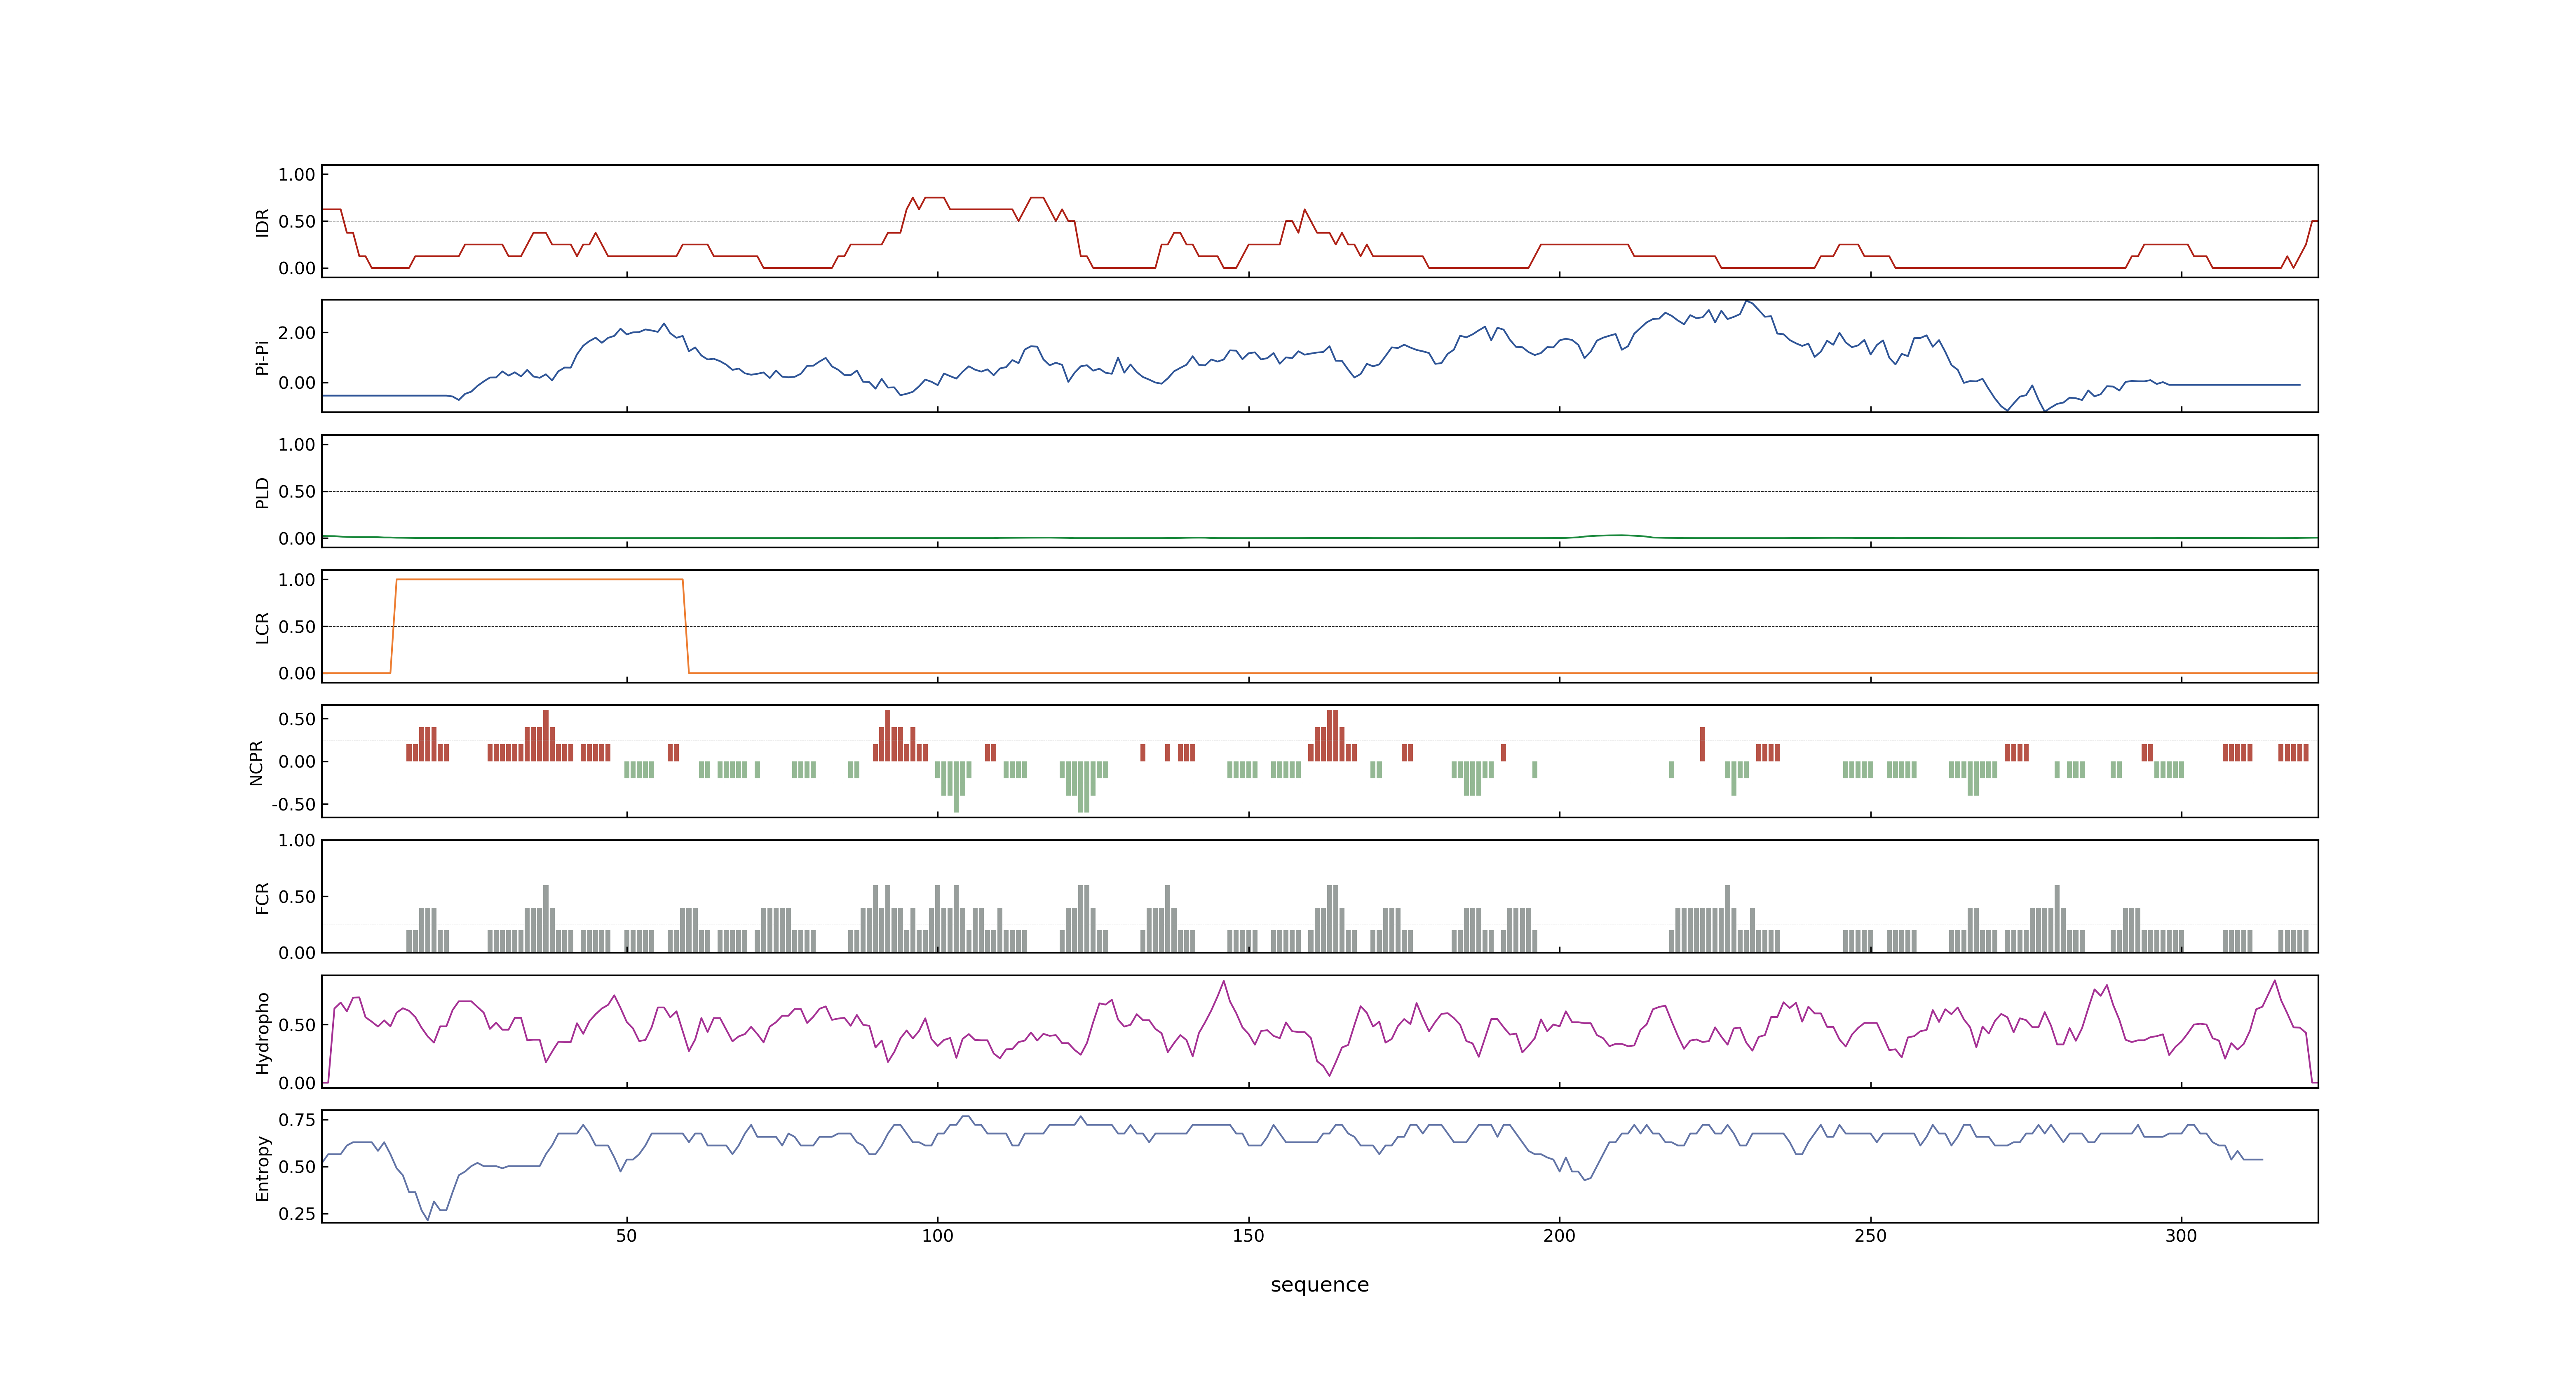
Task: Click the Pi-Pi y-axis label
Action: pyautogui.click(x=262, y=357)
